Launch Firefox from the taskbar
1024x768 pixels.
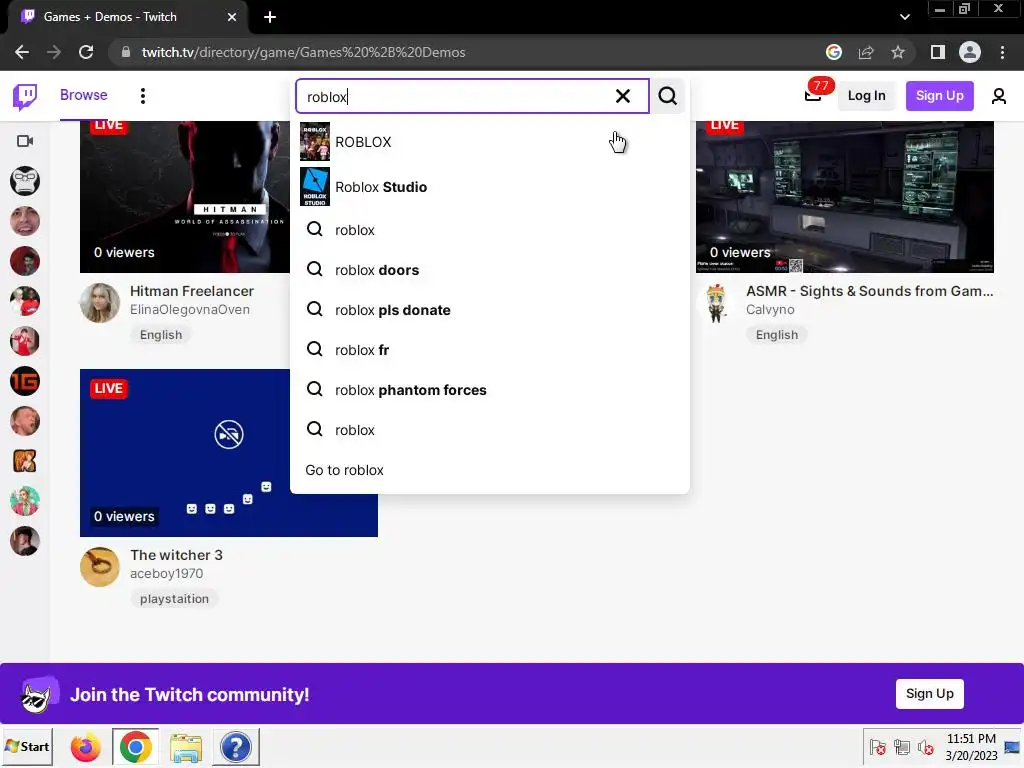pos(86,747)
